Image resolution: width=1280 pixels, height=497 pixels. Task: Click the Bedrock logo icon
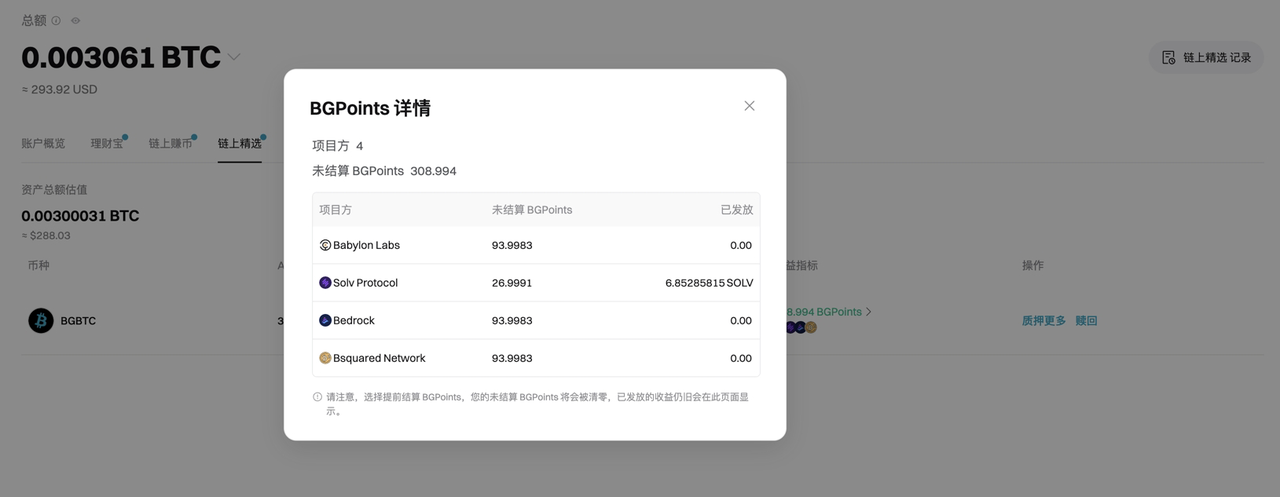(325, 321)
